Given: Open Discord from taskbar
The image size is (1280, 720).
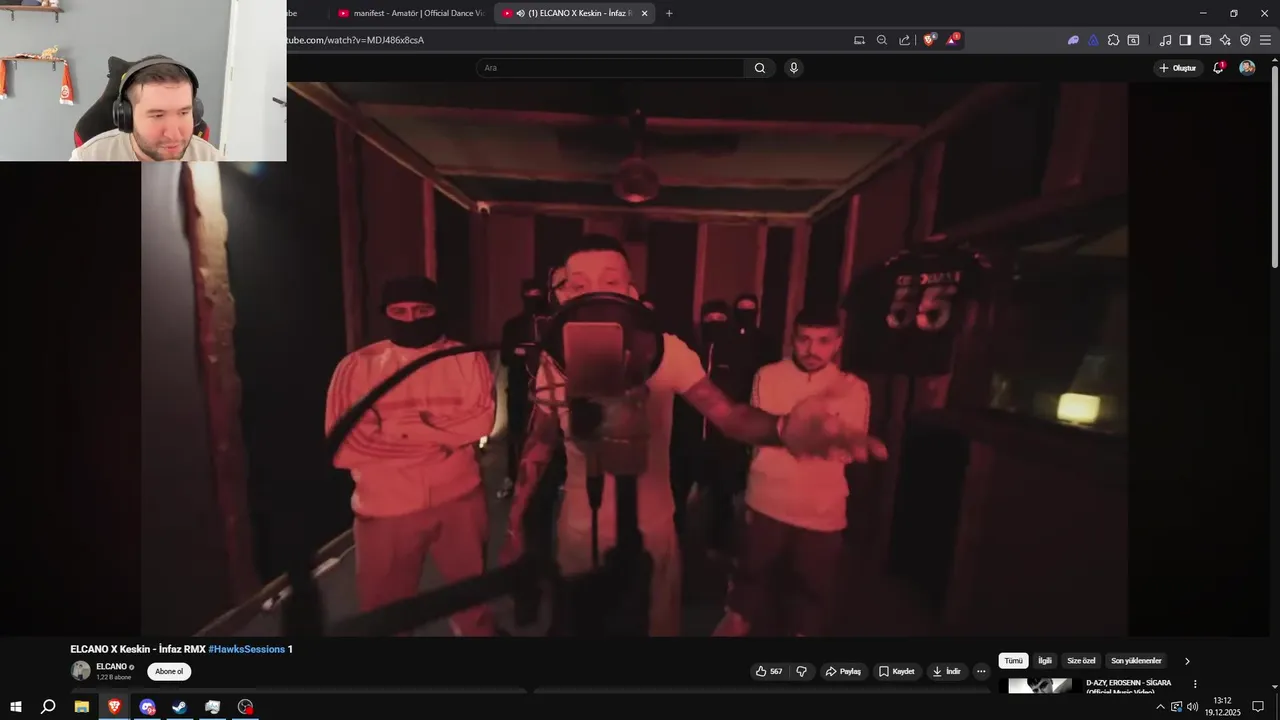Looking at the screenshot, I should tap(148, 707).
